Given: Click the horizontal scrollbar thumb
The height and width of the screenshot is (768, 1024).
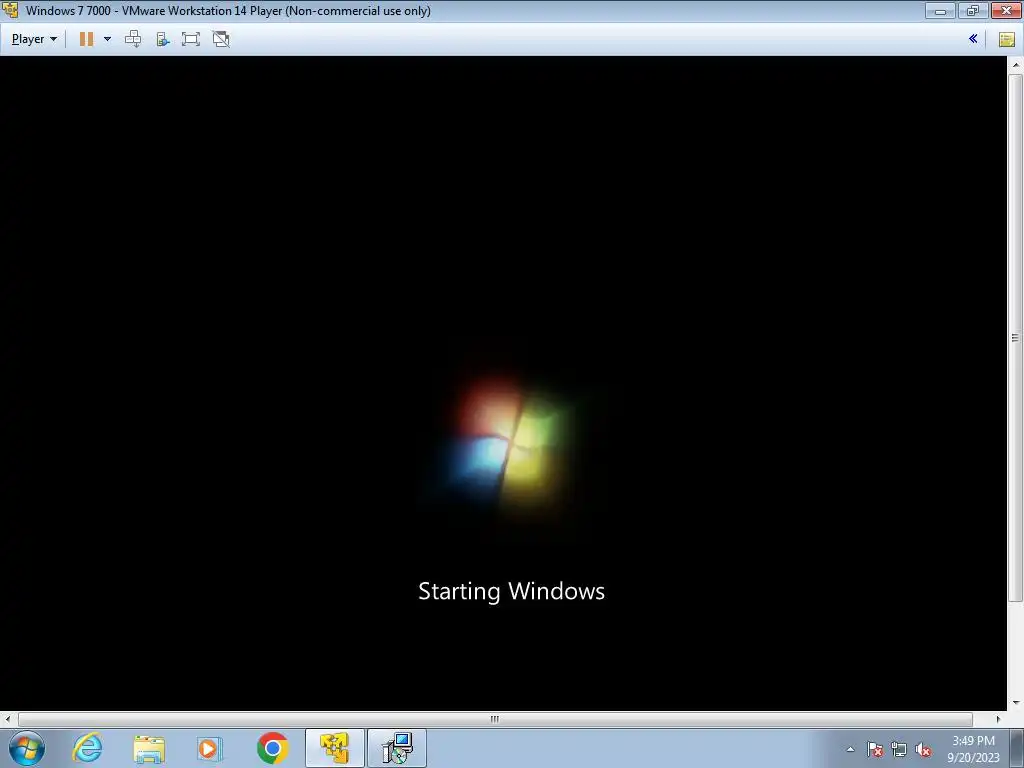Looking at the screenshot, I should pyautogui.click(x=495, y=719).
